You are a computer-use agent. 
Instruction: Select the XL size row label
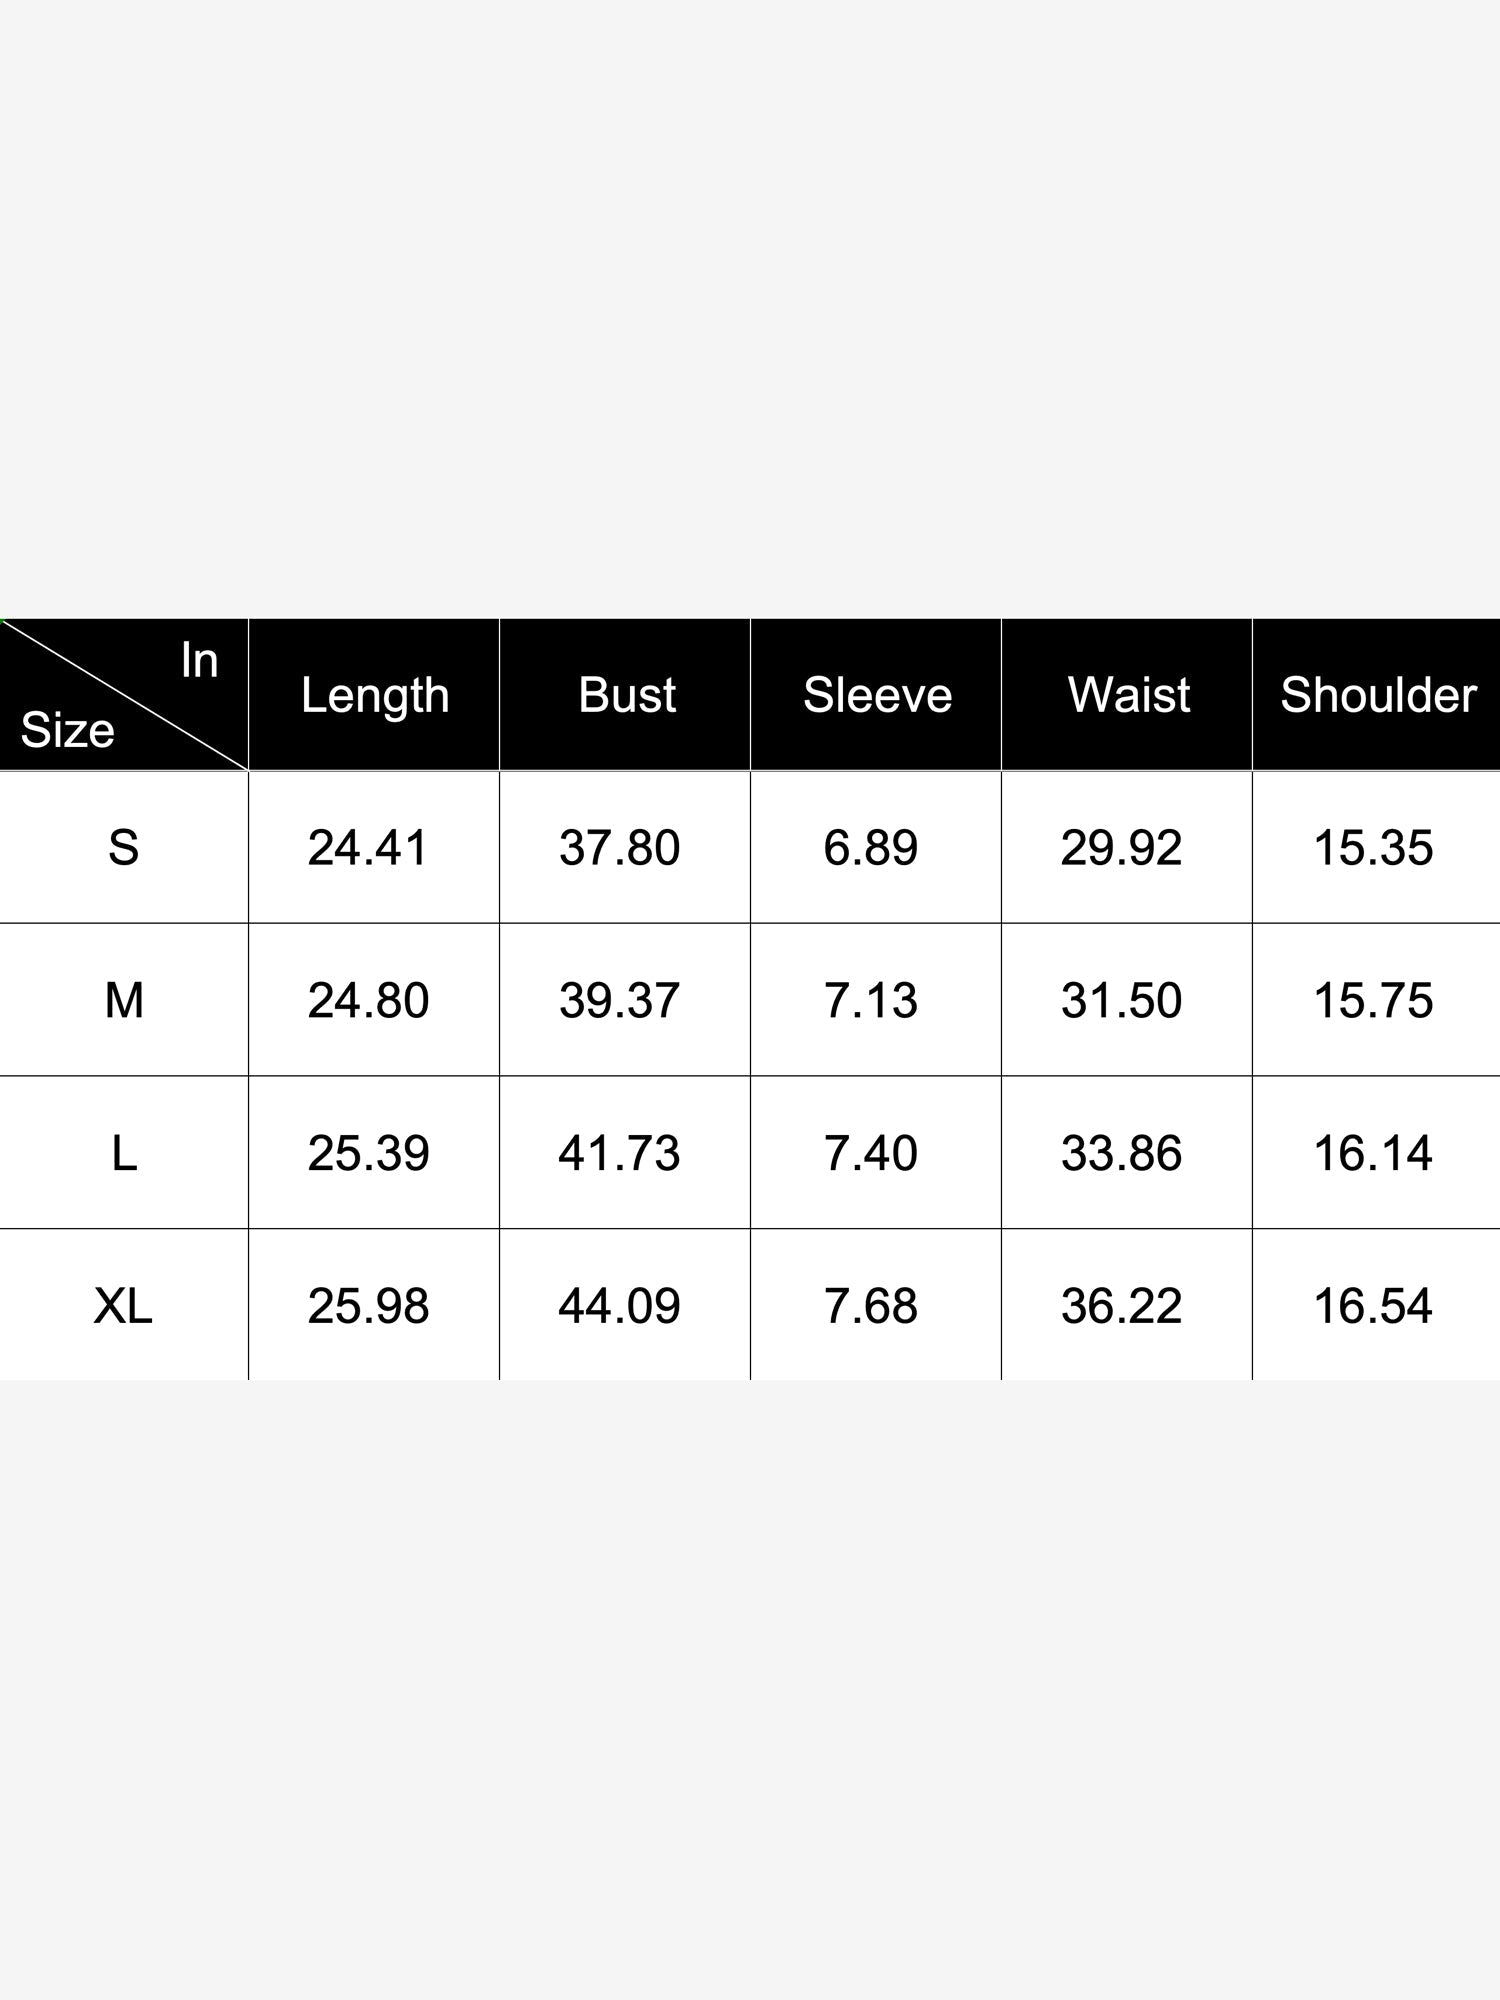pyautogui.click(x=124, y=1306)
